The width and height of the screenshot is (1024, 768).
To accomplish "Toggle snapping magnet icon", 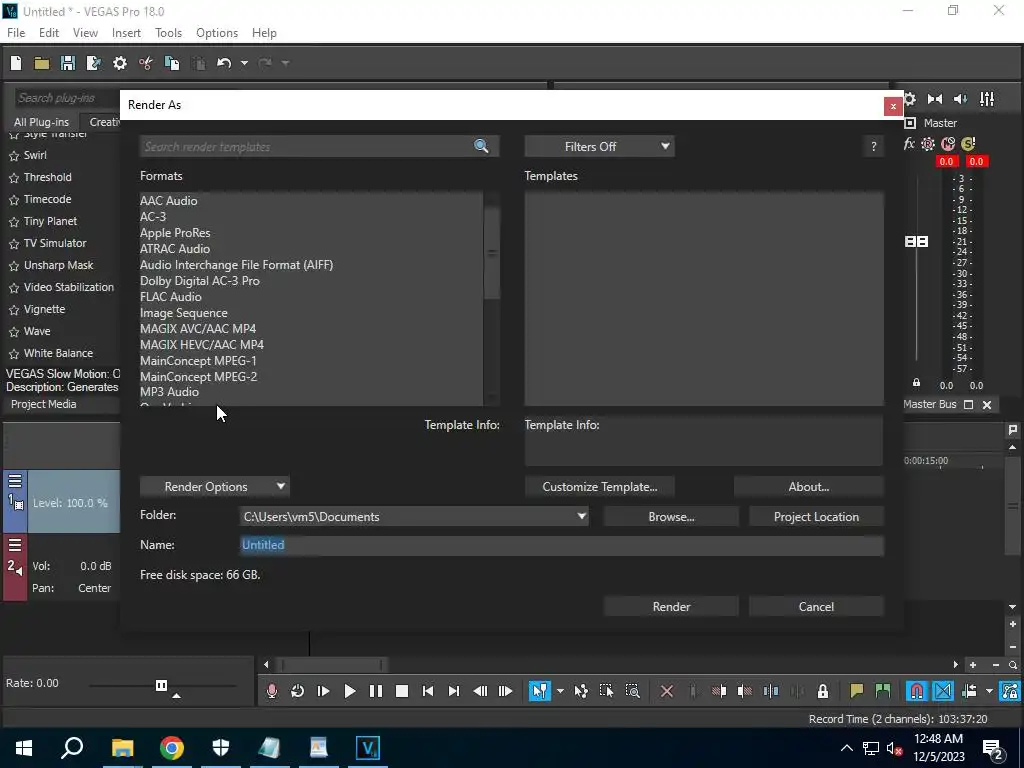I will tap(917, 691).
